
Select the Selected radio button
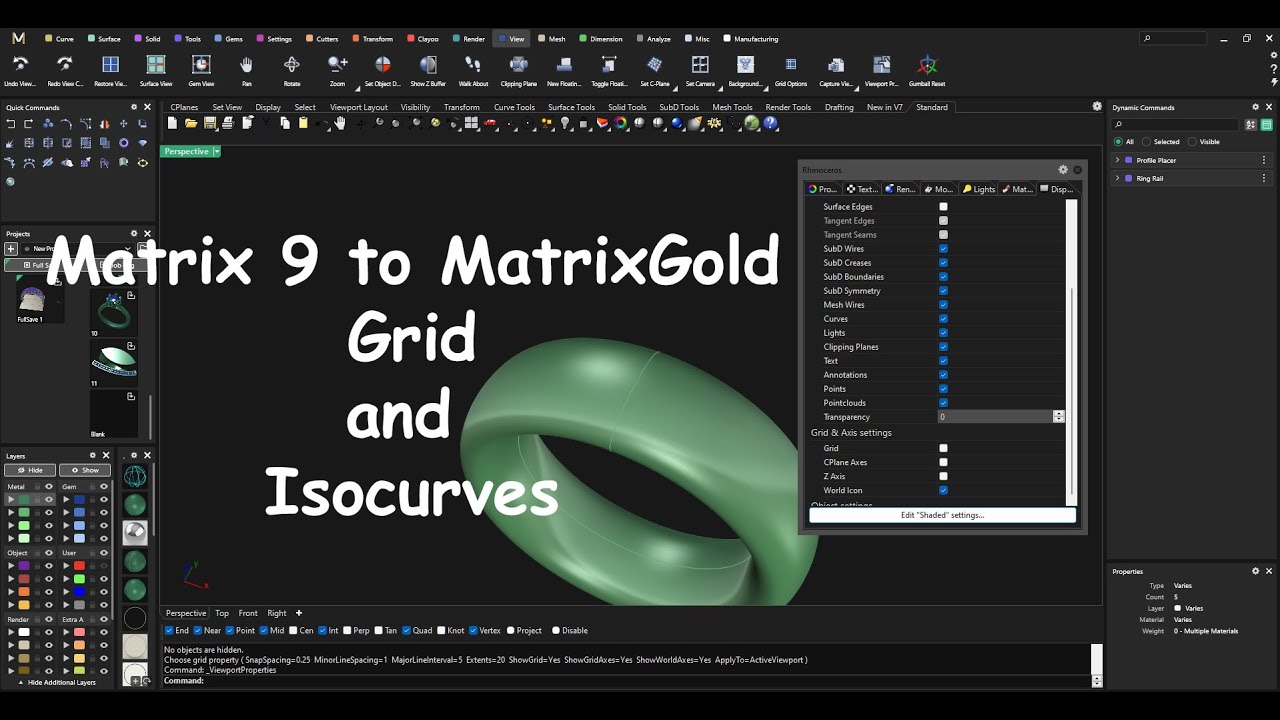(x=1147, y=142)
